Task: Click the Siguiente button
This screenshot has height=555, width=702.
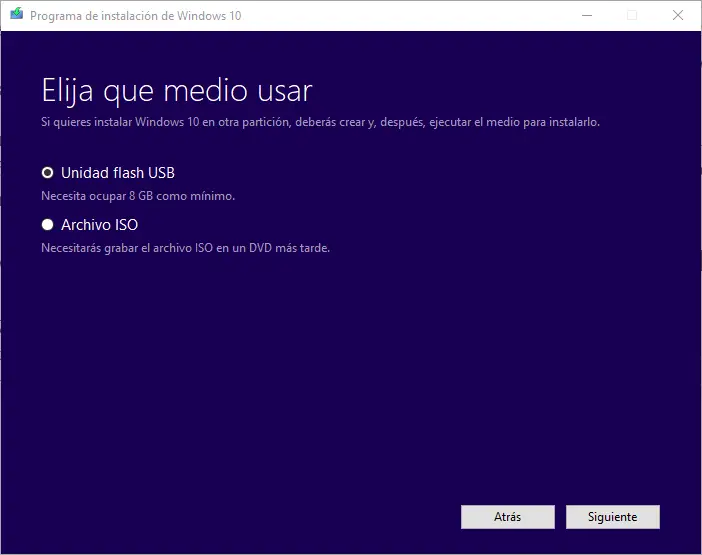Action: point(612,517)
